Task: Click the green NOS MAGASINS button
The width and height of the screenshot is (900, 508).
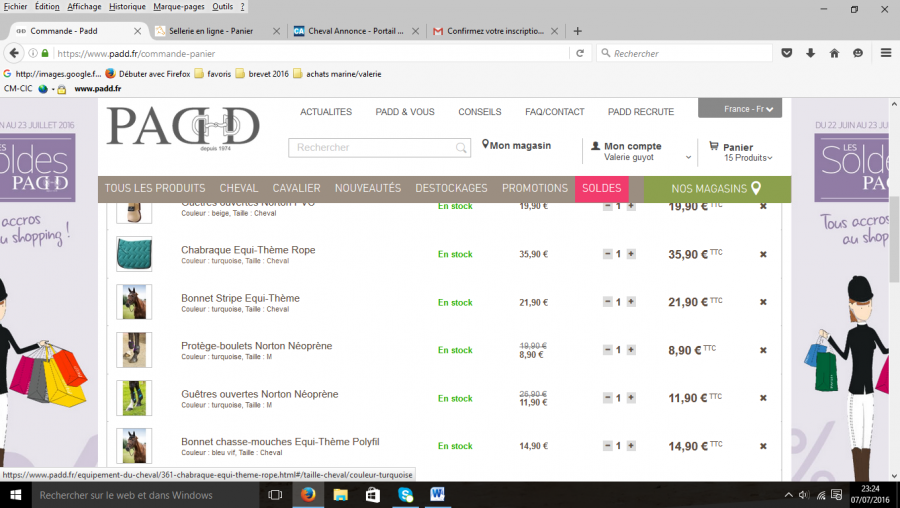Action: 717,189
